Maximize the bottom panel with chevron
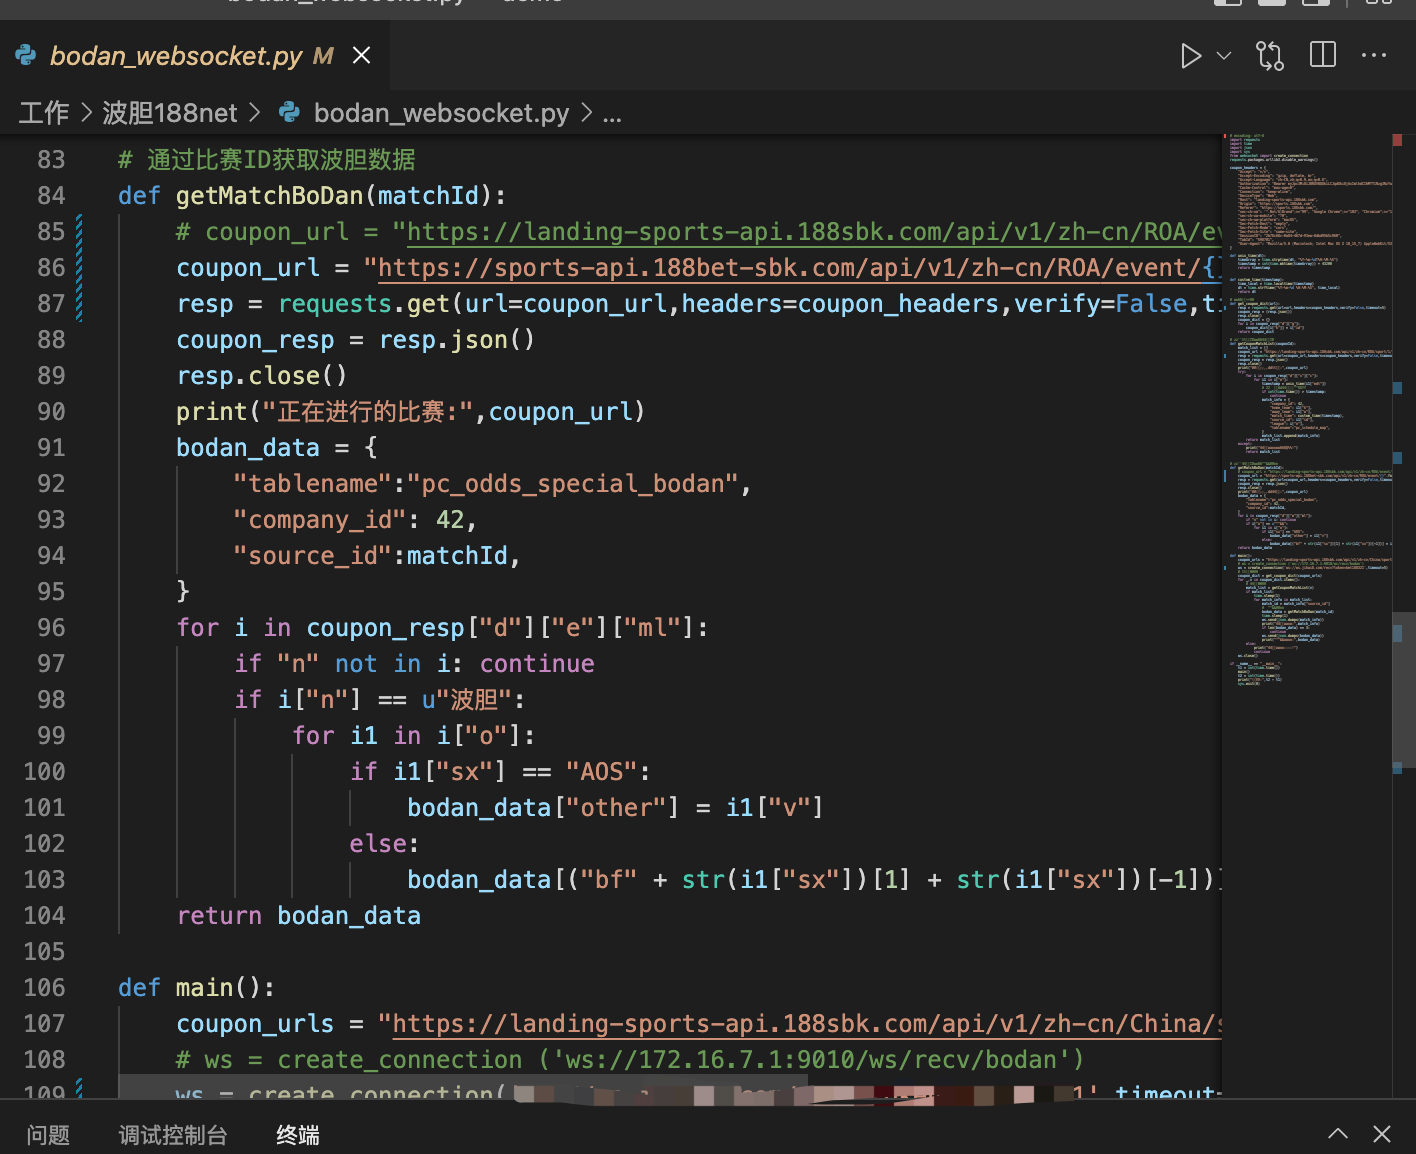Screen dimensions: 1416x1154 (1338, 1134)
